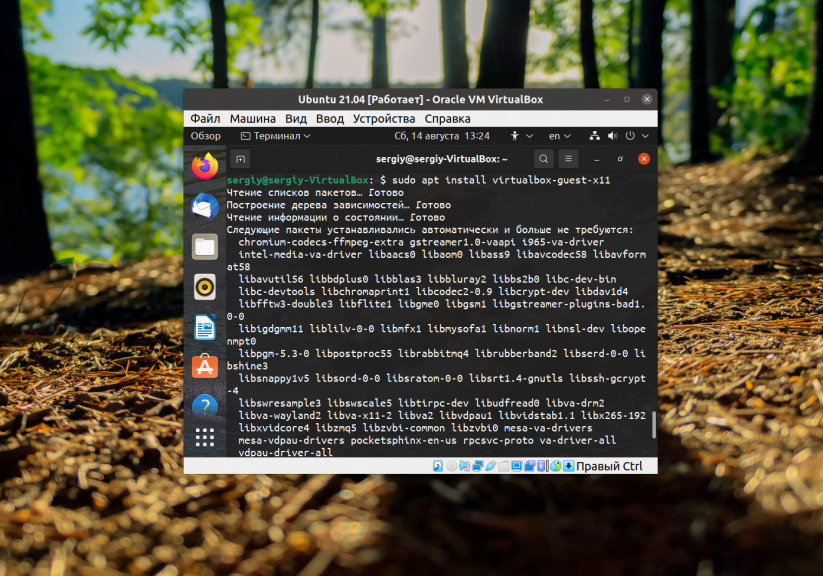The width and height of the screenshot is (823, 576).
Task: Click the terminal scrollbar handle
Action: [x=653, y=425]
